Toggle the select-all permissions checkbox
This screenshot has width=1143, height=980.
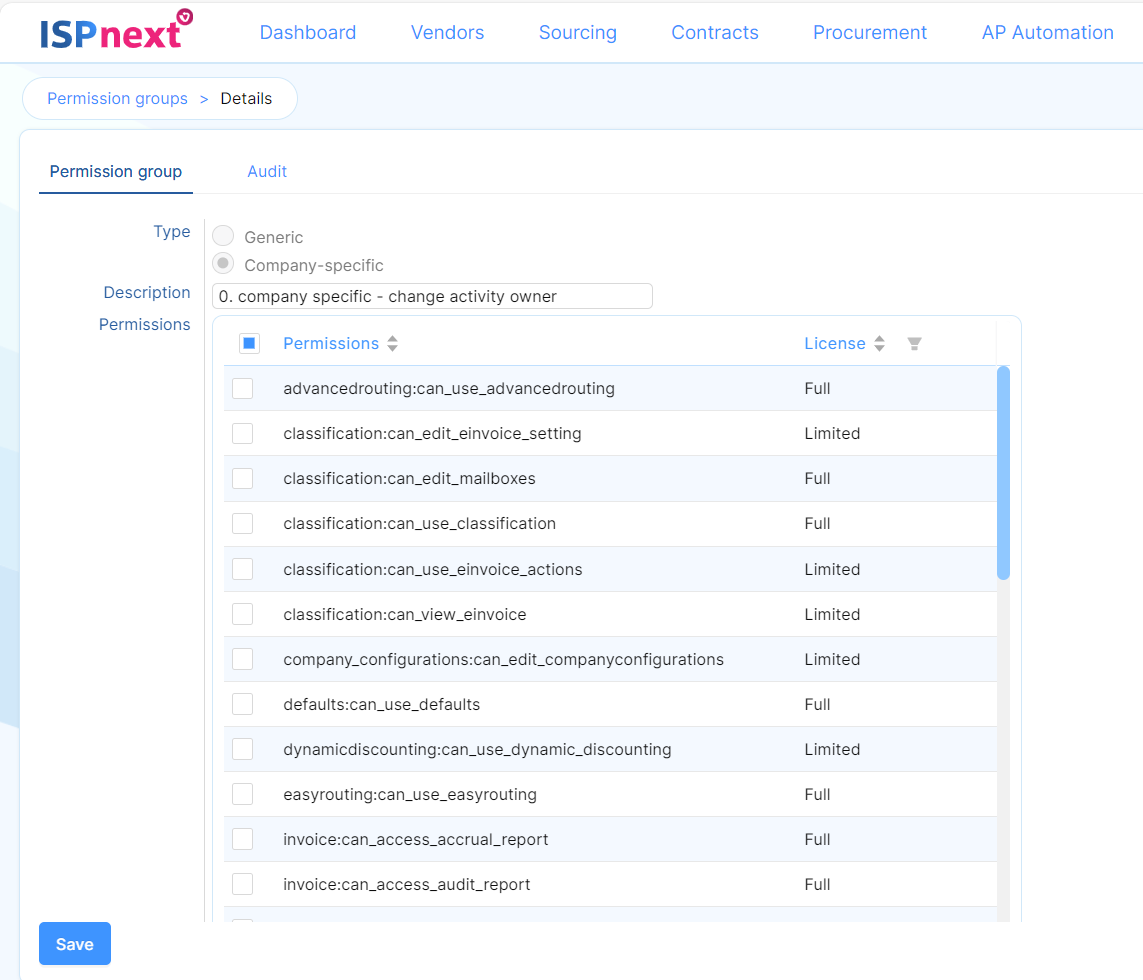[249, 343]
